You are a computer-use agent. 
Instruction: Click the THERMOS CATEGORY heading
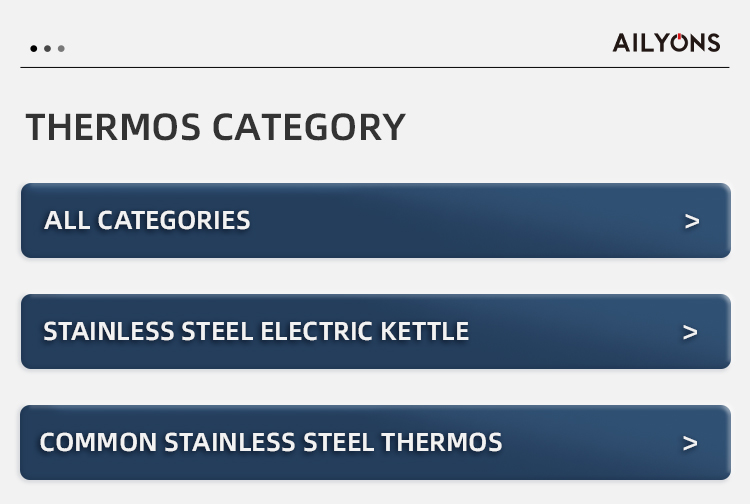(x=215, y=128)
